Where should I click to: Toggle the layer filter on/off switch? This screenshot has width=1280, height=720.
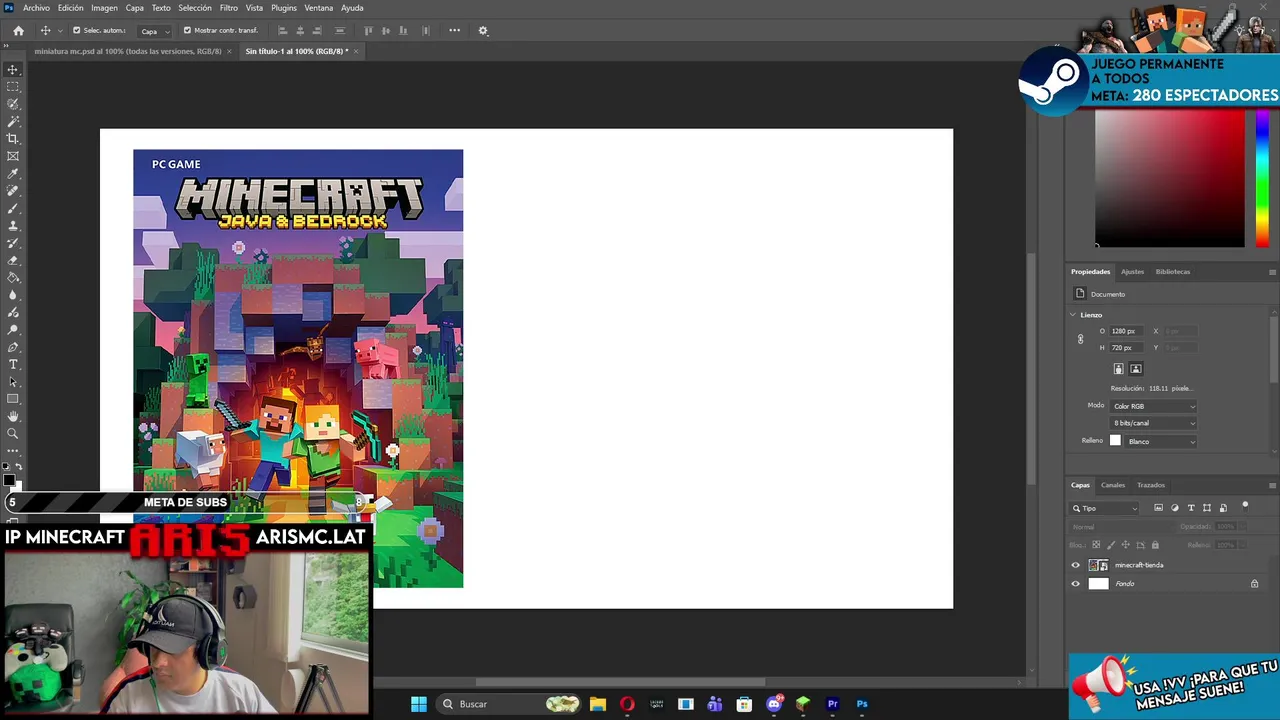point(1245,506)
